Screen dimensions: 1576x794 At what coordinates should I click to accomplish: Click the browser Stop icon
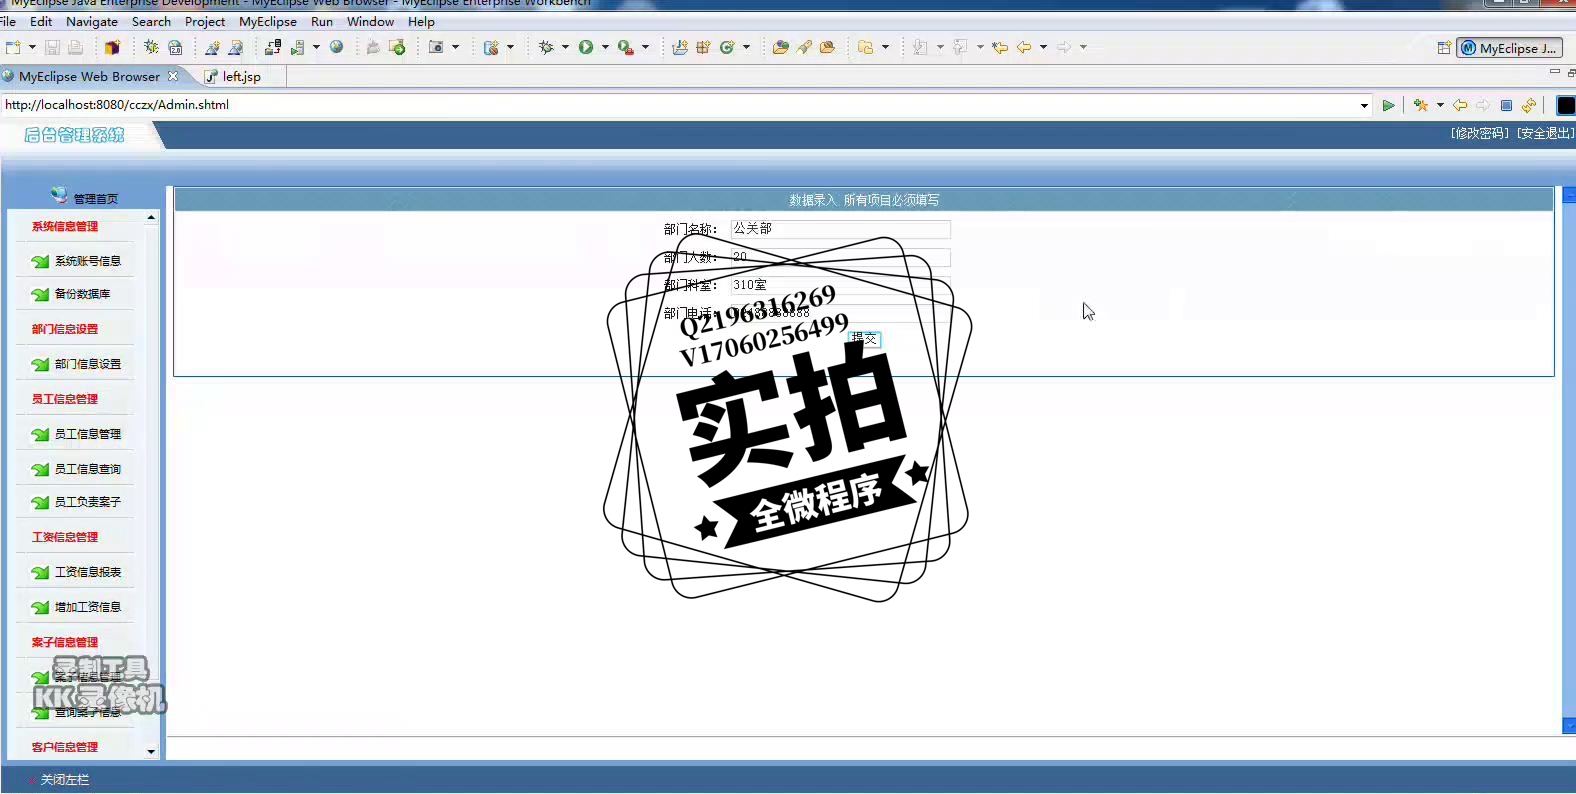tap(1506, 105)
